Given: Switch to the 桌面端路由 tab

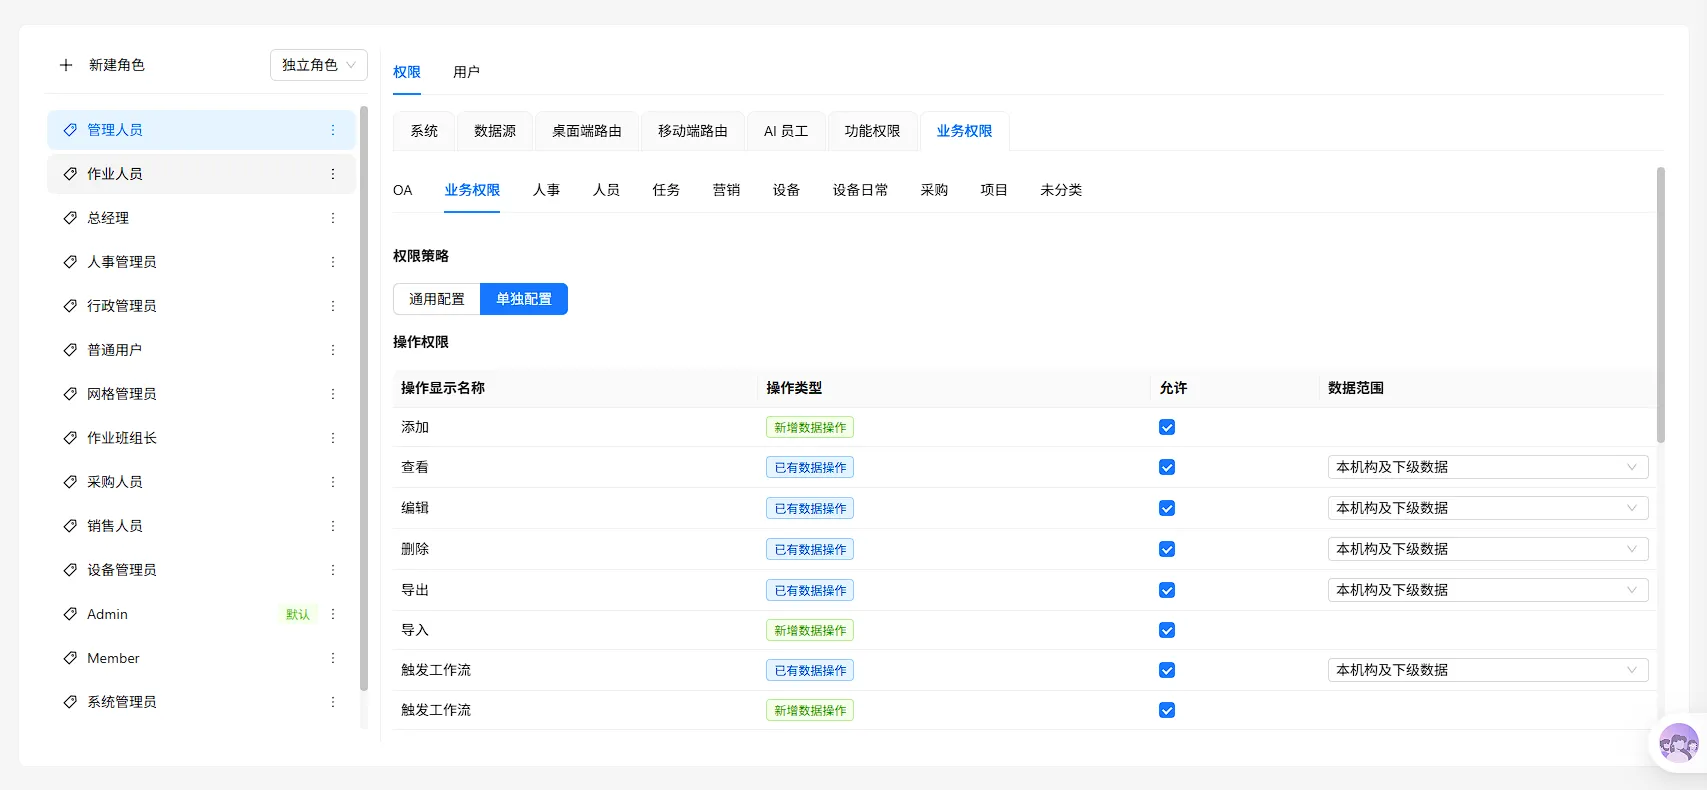Looking at the screenshot, I should 587,131.
